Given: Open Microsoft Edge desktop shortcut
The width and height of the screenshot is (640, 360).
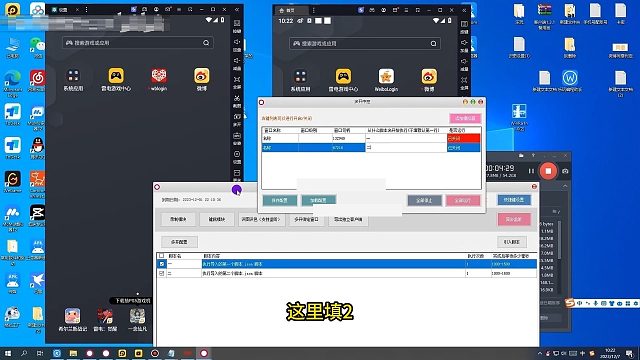Looking at the screenshot, I should click(12, 78).
